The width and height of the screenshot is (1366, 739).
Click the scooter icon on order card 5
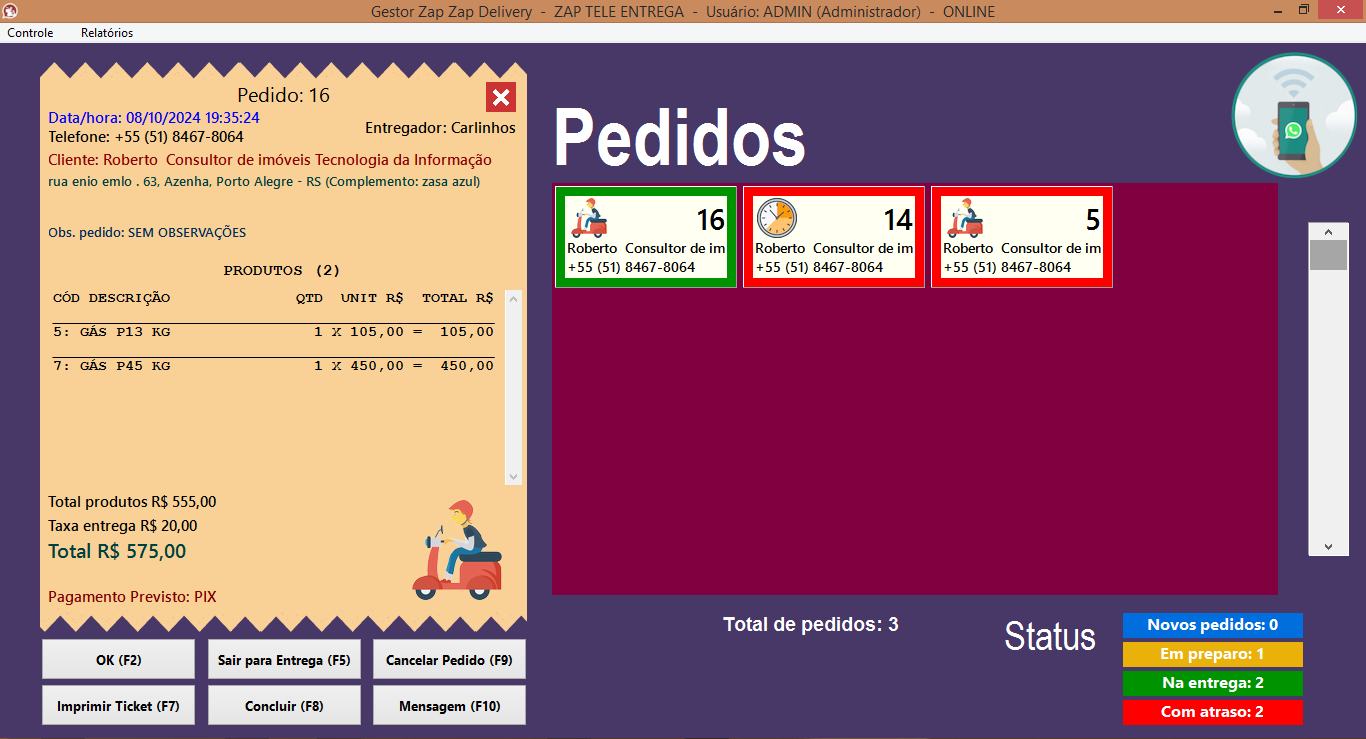point(965,219)
